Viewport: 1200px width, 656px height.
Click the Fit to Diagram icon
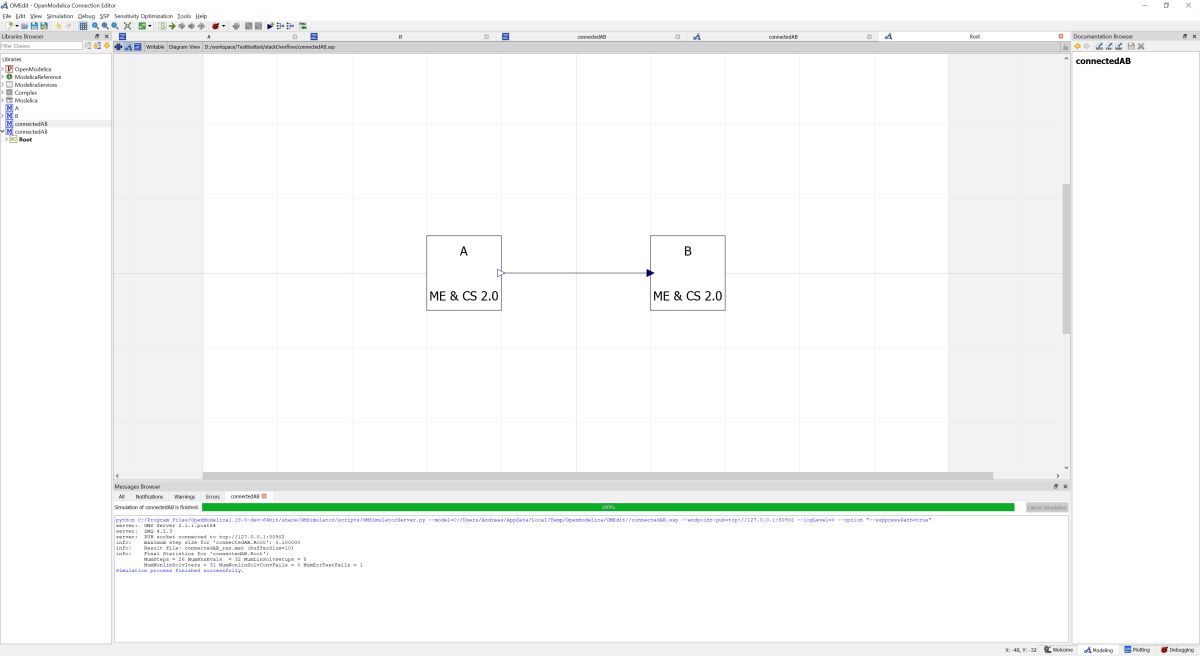click(127, 26)
